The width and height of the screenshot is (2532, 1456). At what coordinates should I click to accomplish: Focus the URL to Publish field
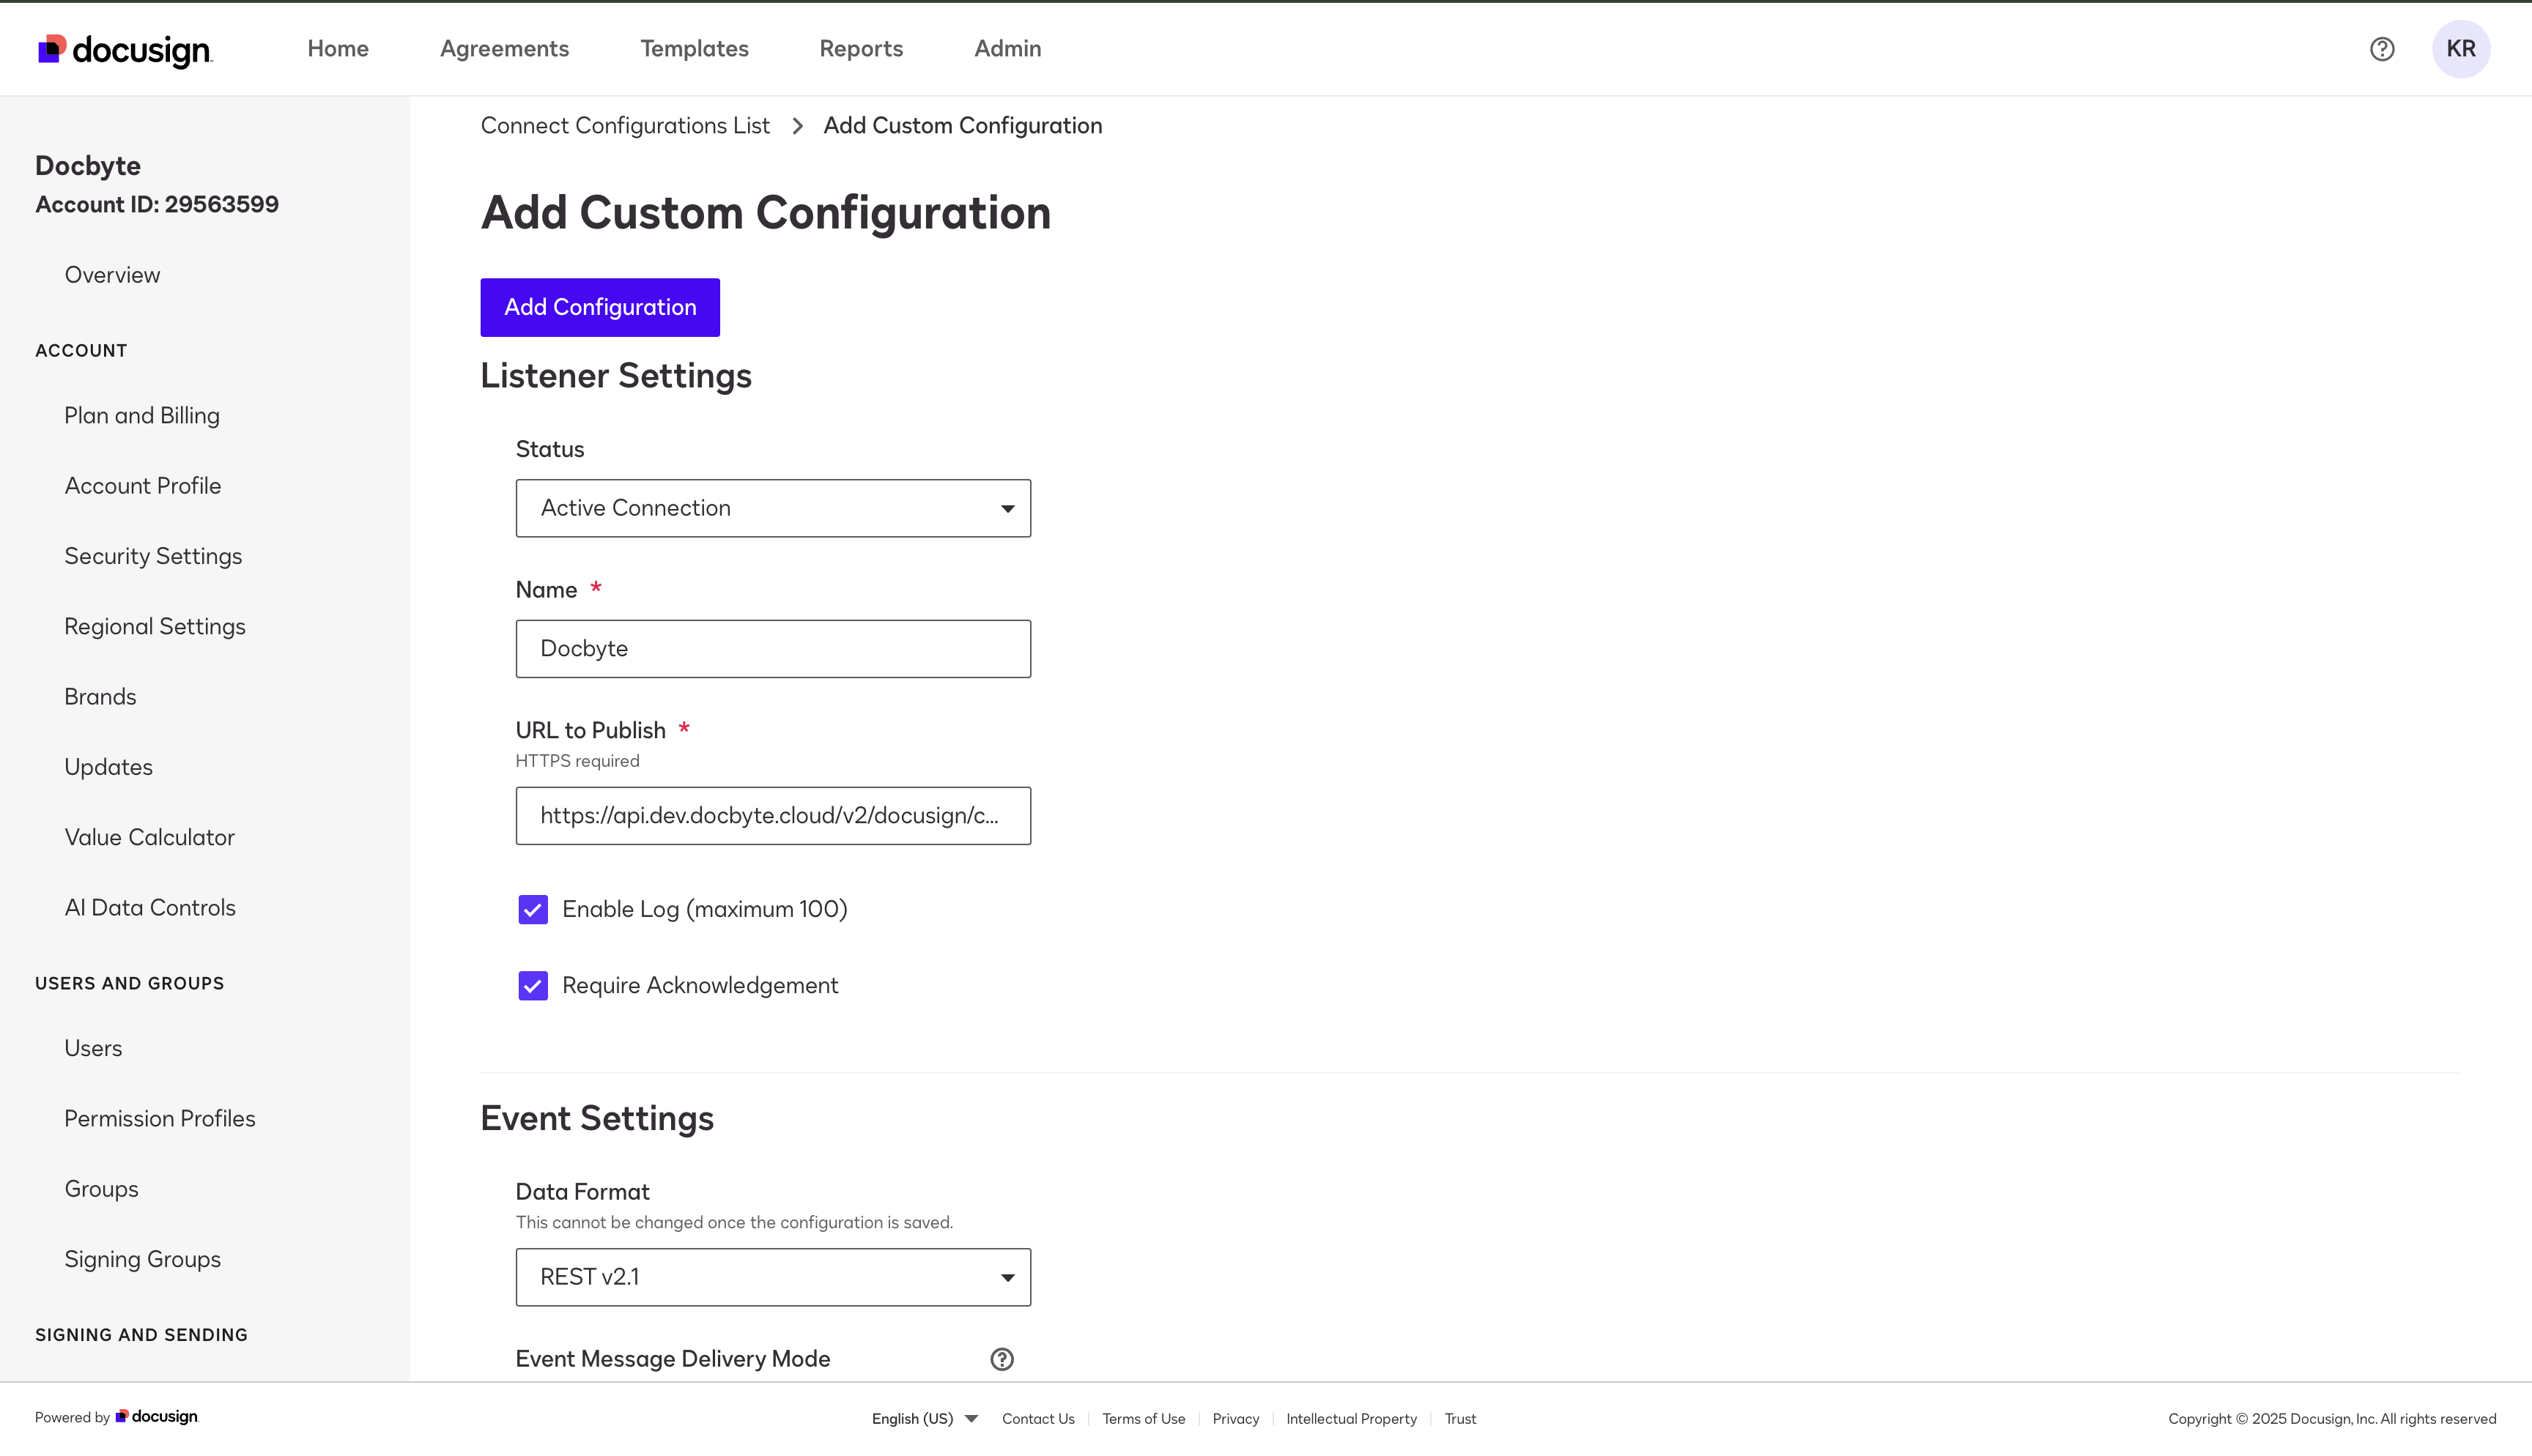tap(773, 816)
